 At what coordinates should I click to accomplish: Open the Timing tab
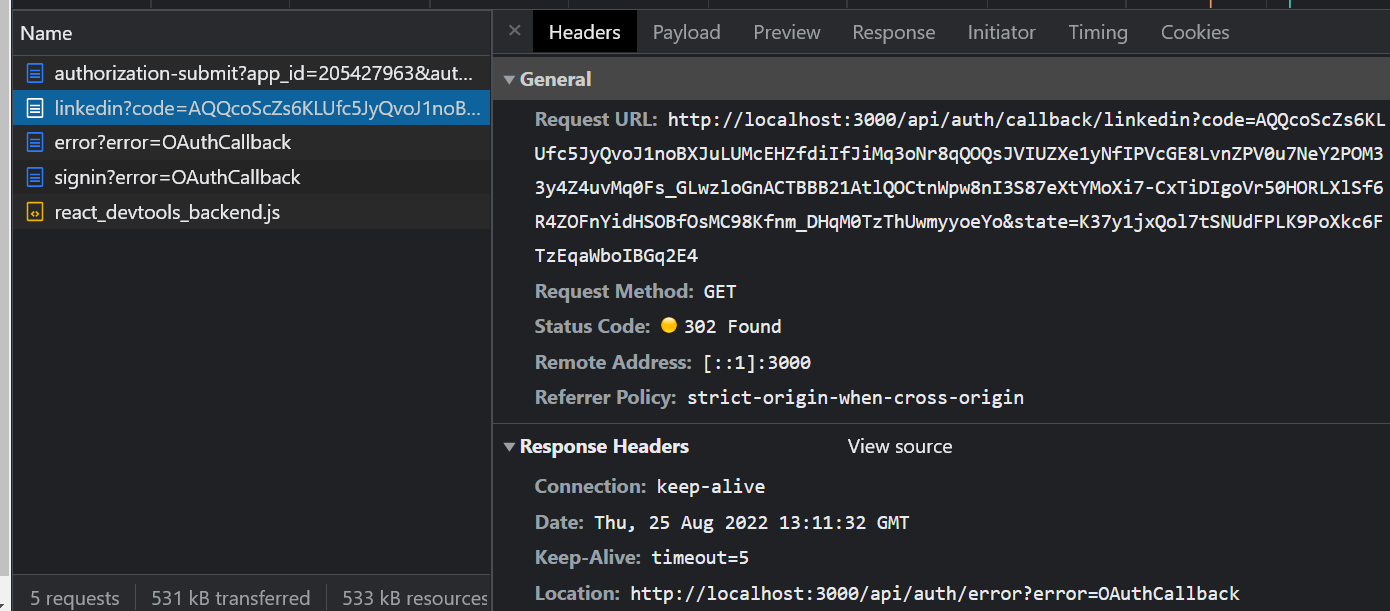point(1097,31)
